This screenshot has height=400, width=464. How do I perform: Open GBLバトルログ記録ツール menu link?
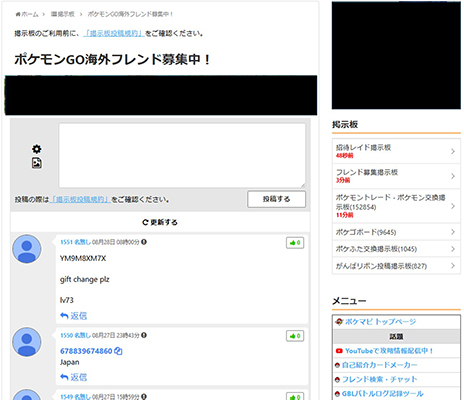[383, 394]
